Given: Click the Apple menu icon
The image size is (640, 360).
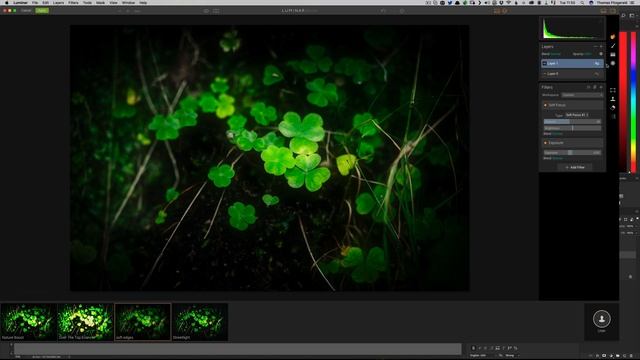Looking at the screenshot, I should 6,2.
